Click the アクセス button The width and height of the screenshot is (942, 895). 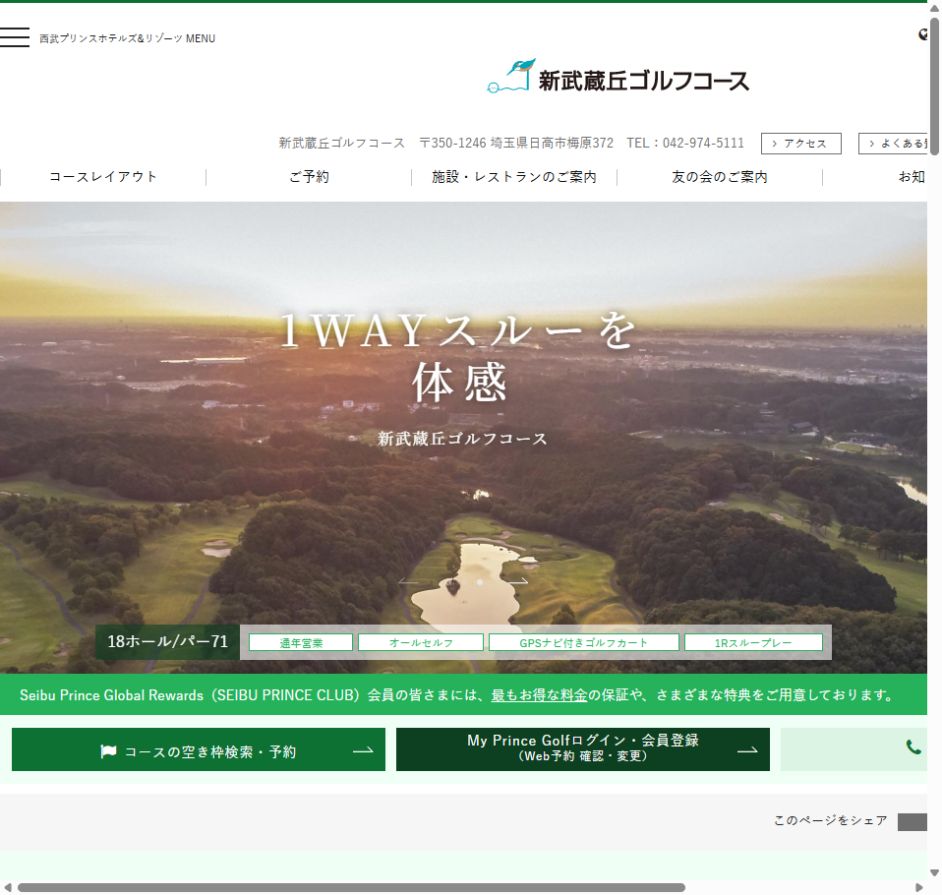coord(801,143)
